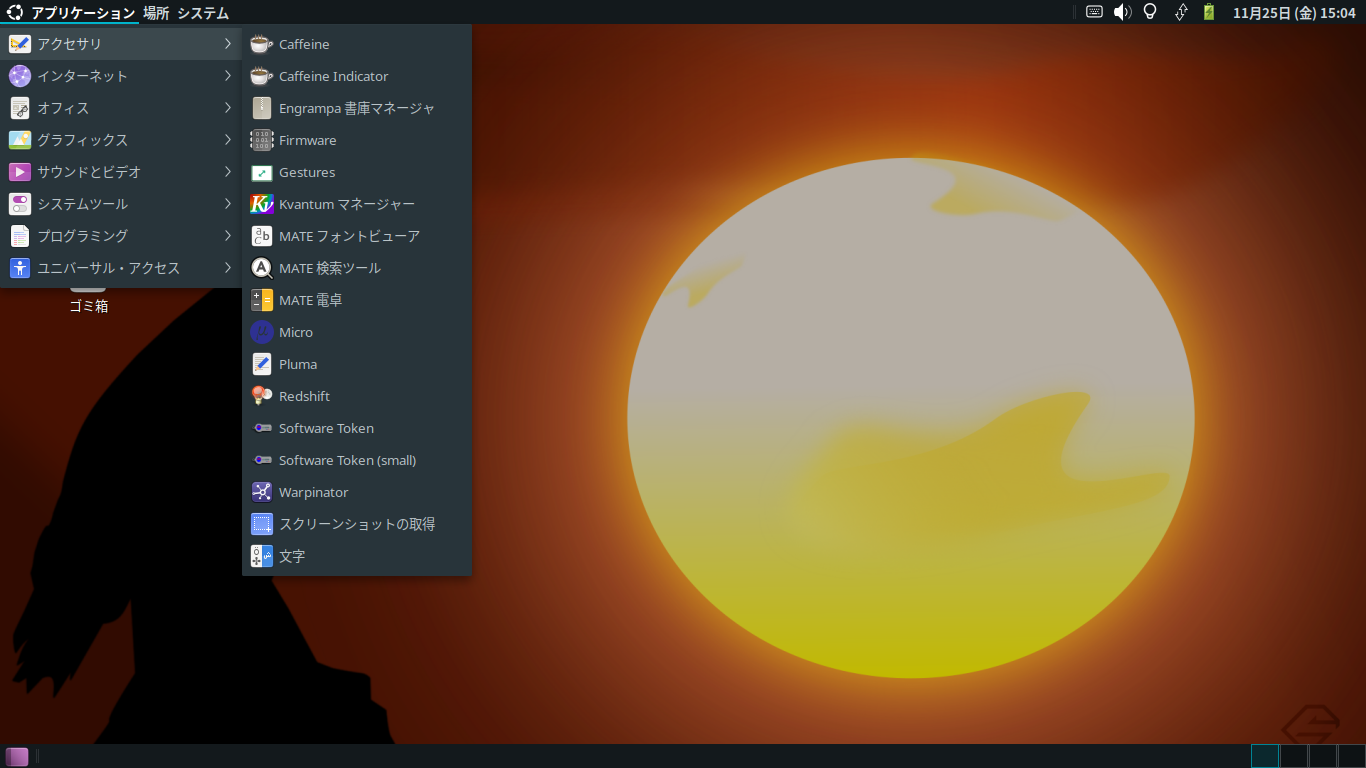Click the MATE 電卓 calculator icon
The height and width of the screenshot is (768, 1366).
click(x=261, y=300)
